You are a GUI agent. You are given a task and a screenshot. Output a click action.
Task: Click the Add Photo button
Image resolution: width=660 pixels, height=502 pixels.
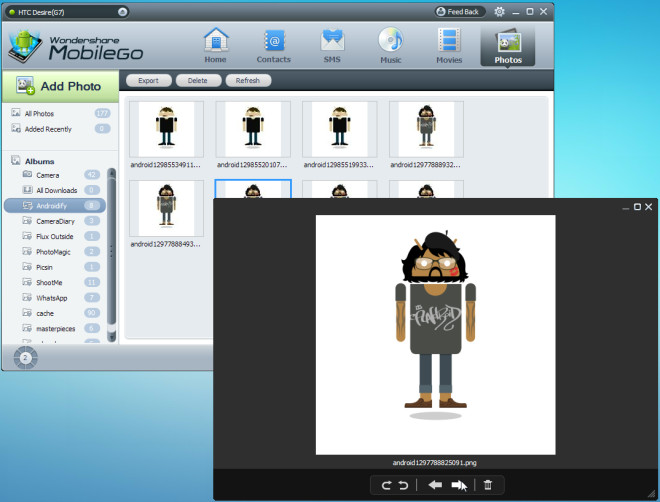coord(61,86)
